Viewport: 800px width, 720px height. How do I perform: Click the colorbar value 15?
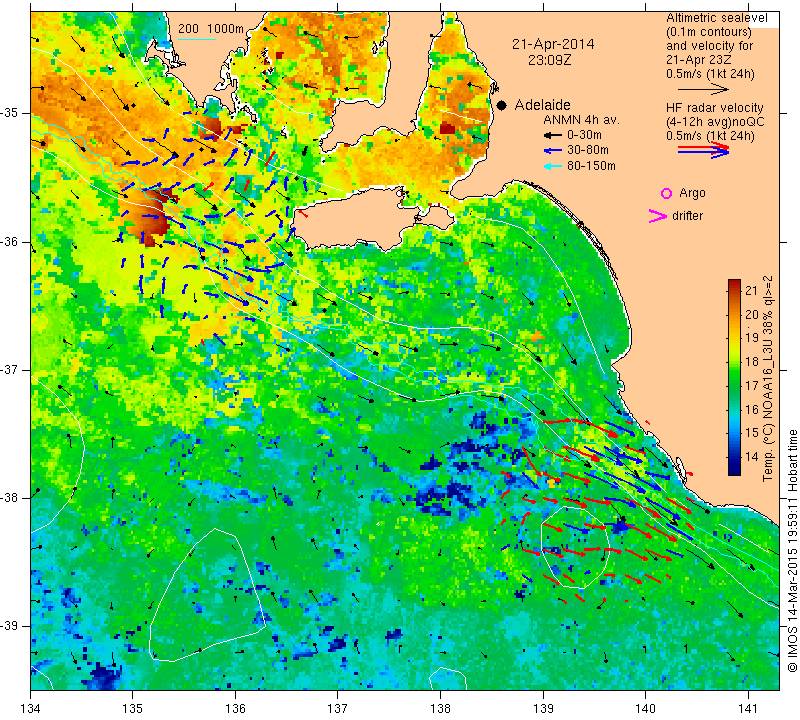[752, 433]
